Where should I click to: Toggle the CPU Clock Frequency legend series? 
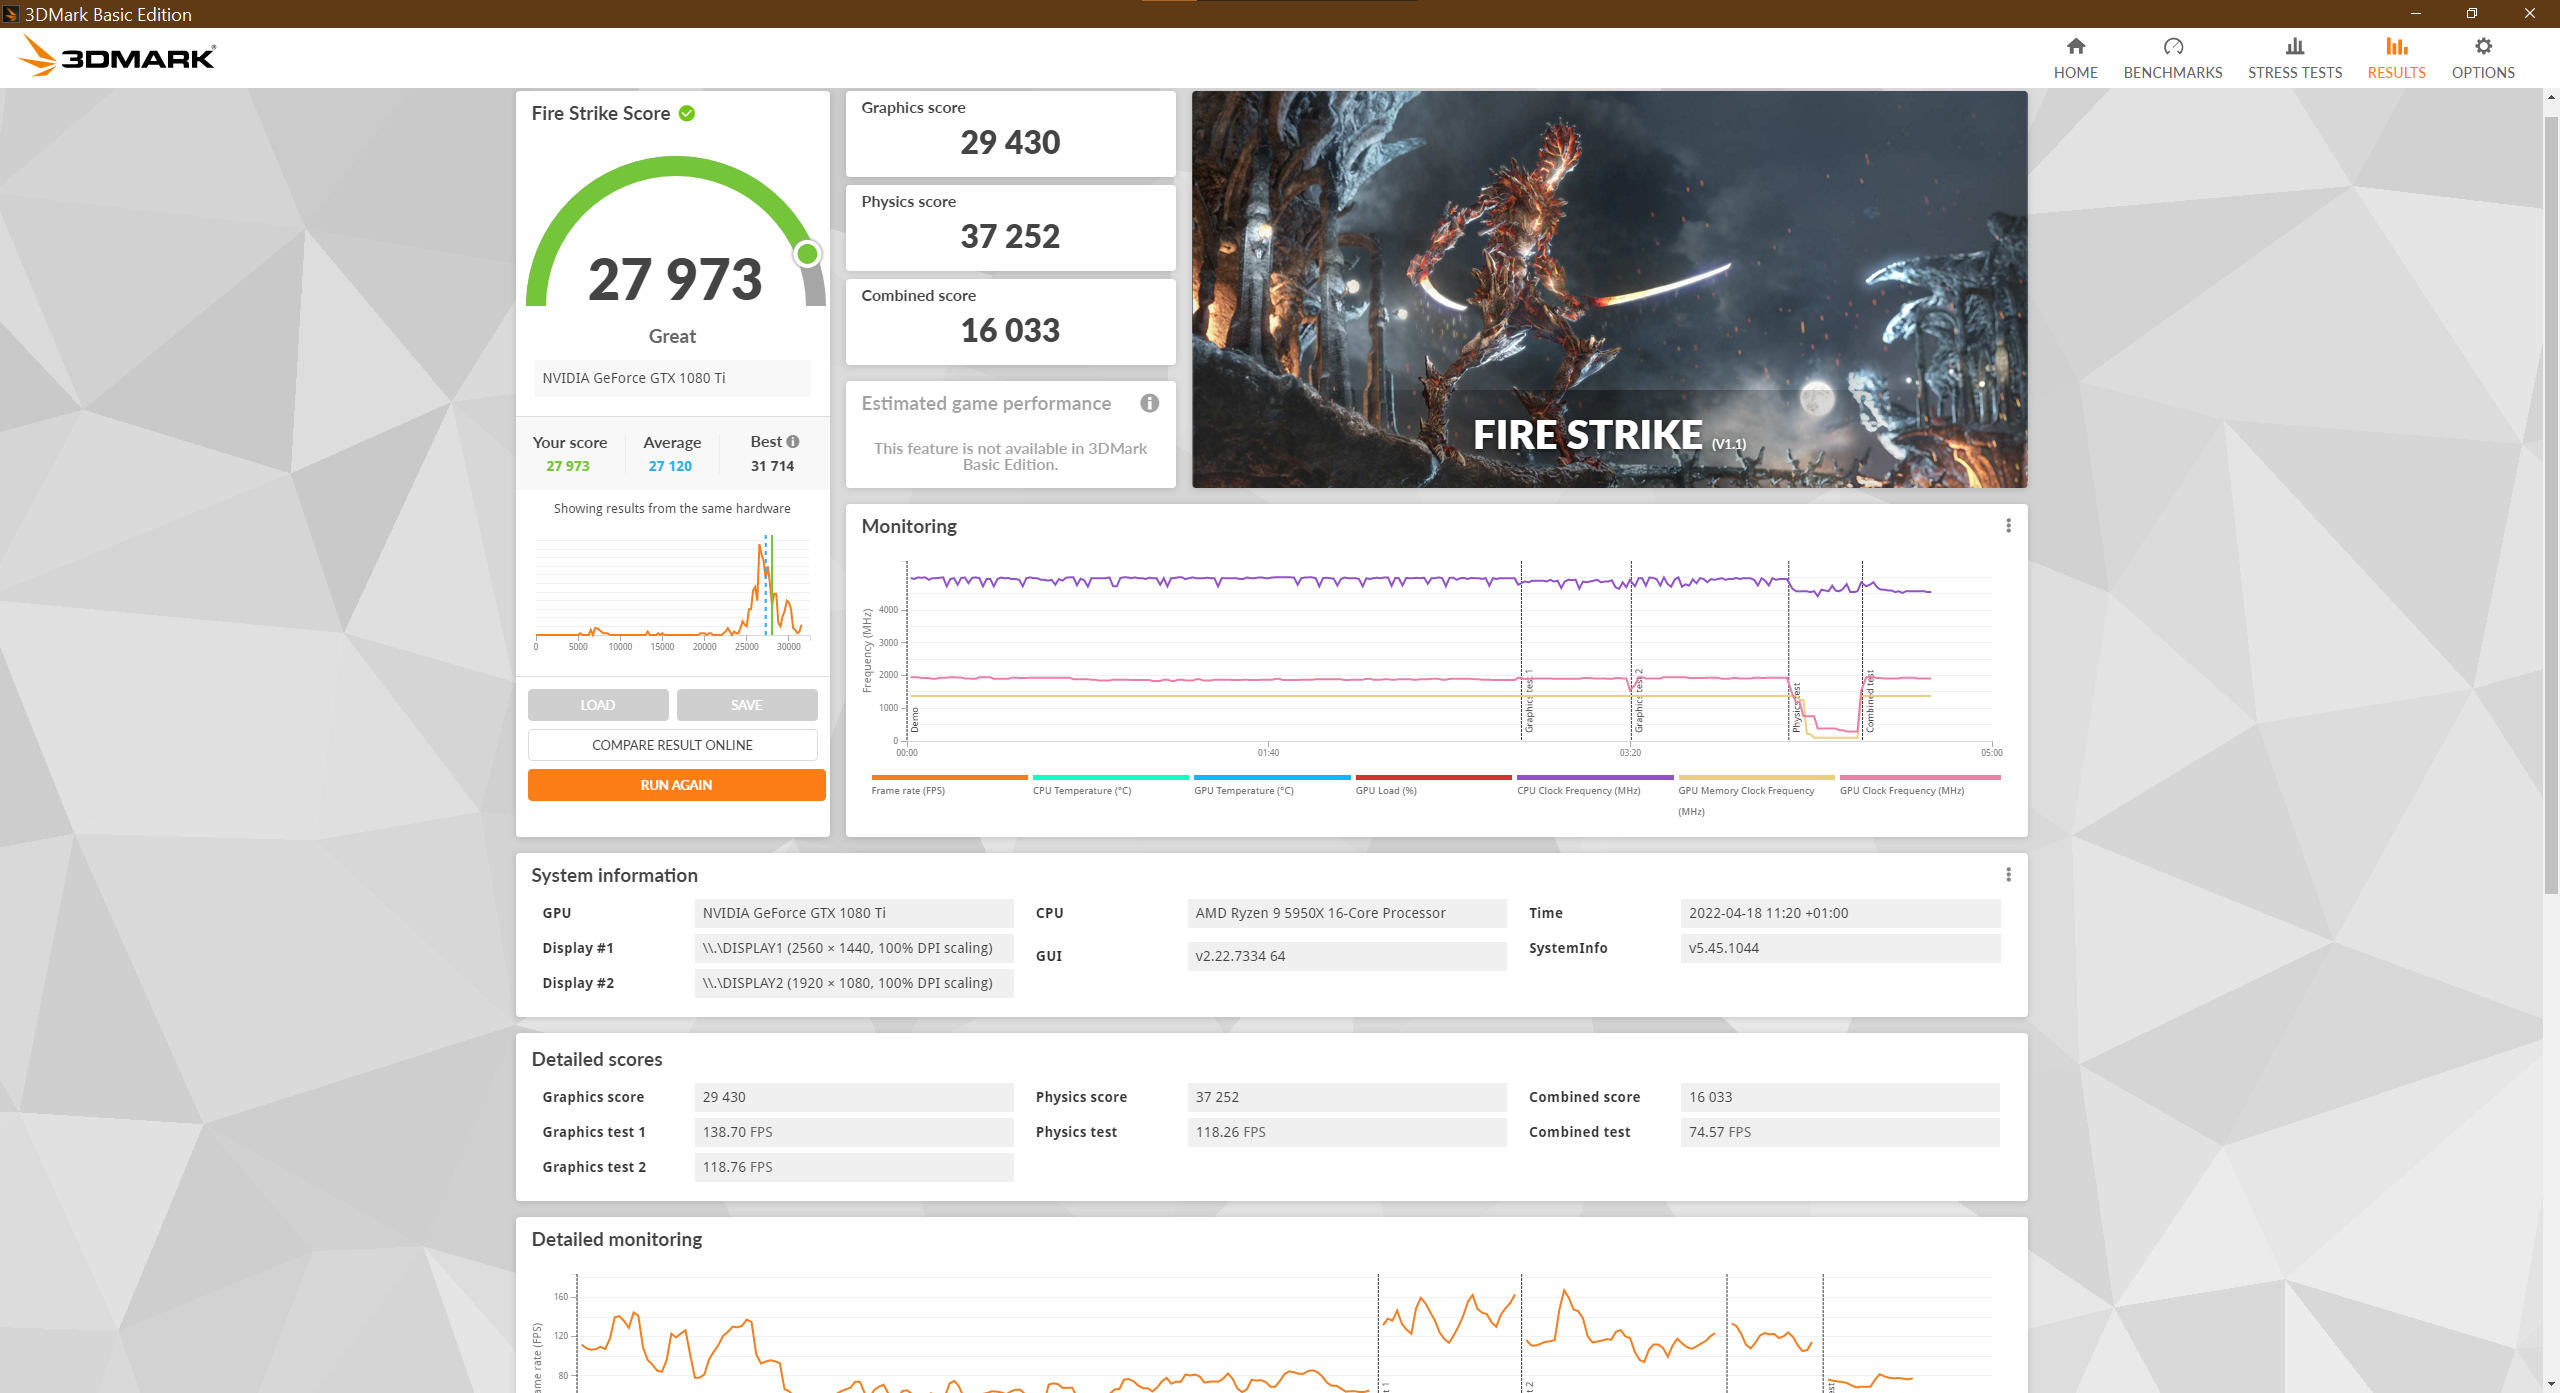click(1594, 784)
